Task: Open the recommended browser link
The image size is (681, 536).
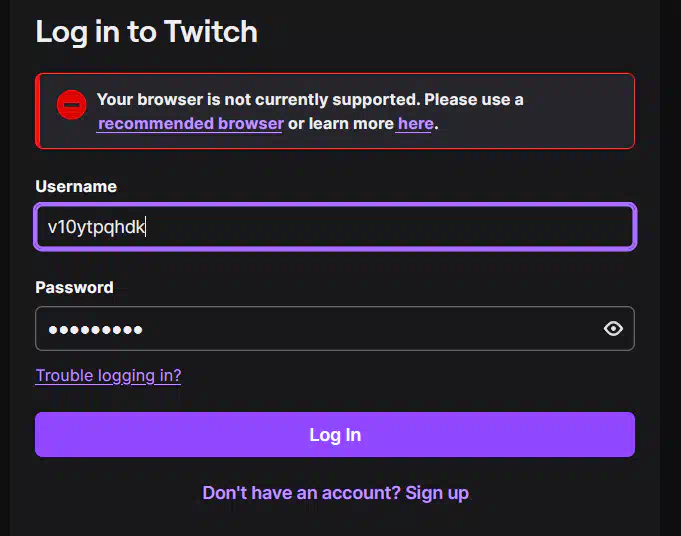Action: (x=190, y=124)
